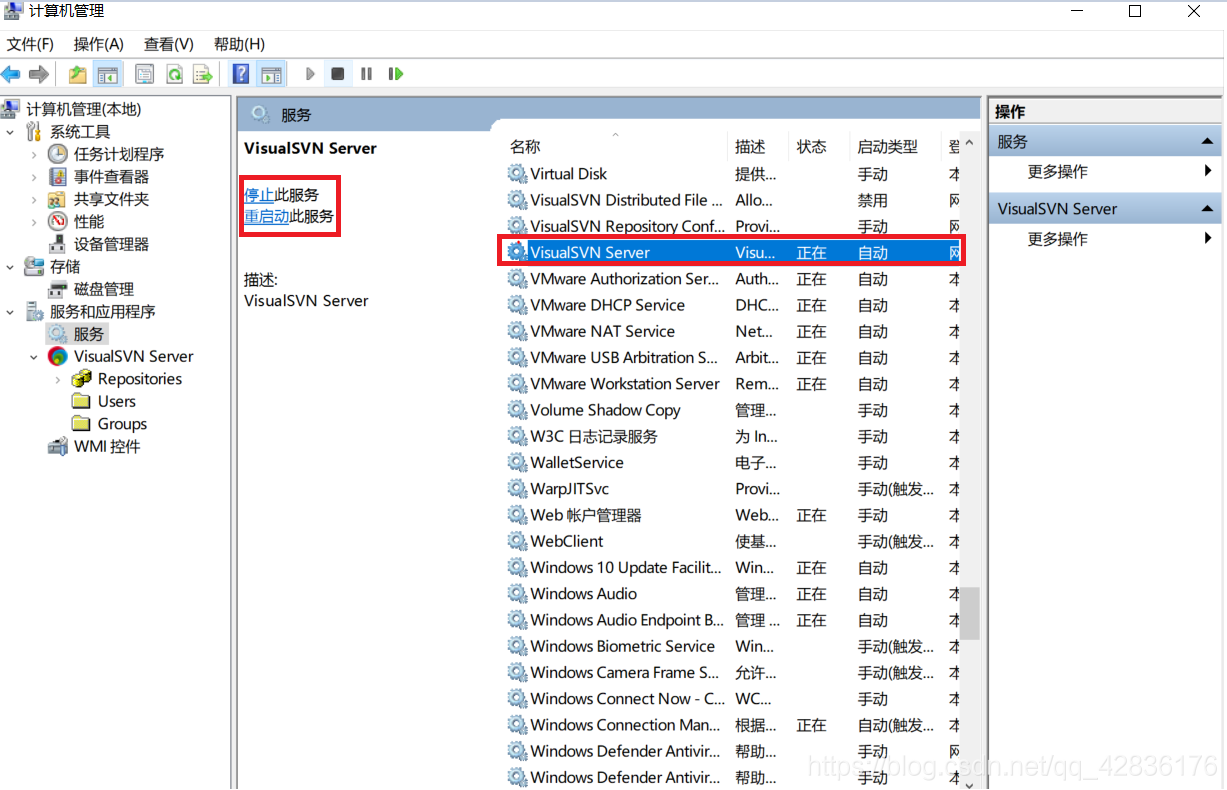
Task: Open 查看(V) menu
Action: (169, 44)
